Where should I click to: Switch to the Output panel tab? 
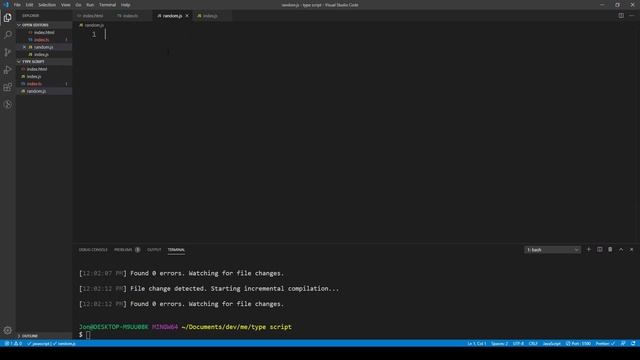click(154, 250)
